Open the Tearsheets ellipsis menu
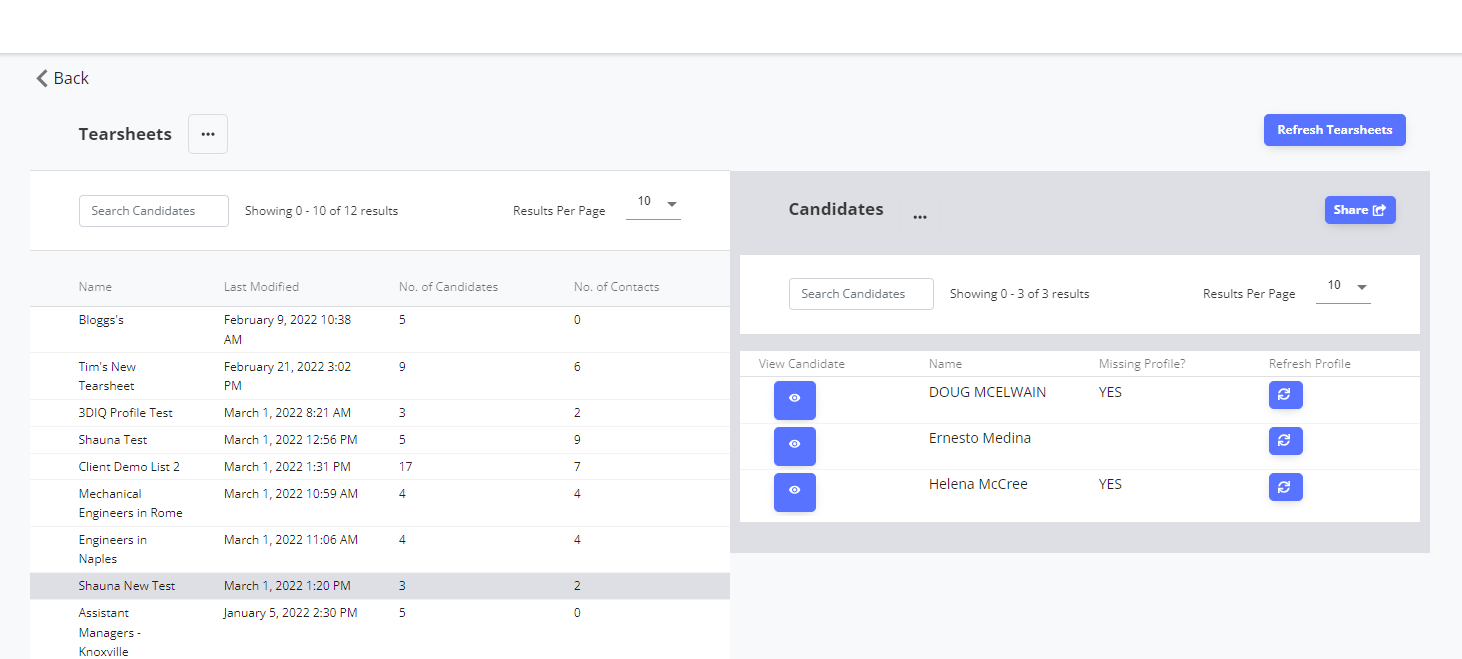Screen dimensions: 1462x659 [x=208, y=134]
